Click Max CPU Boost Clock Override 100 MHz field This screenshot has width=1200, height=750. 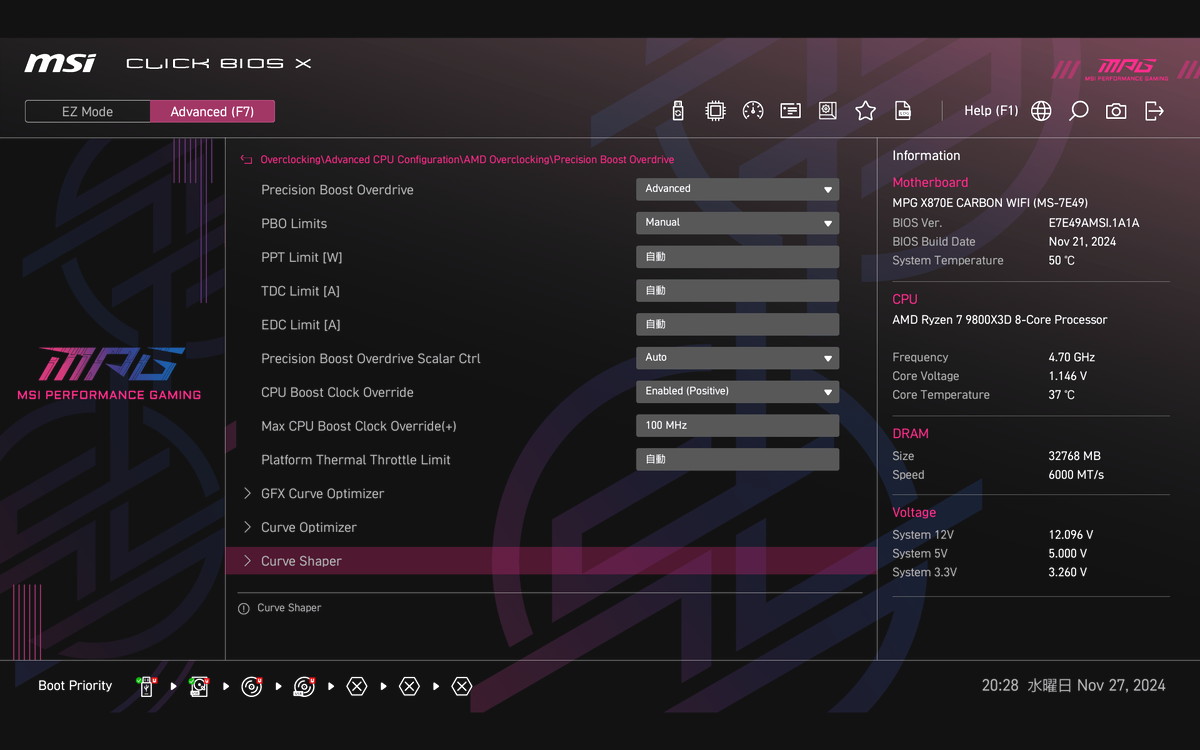coord(737,426)
